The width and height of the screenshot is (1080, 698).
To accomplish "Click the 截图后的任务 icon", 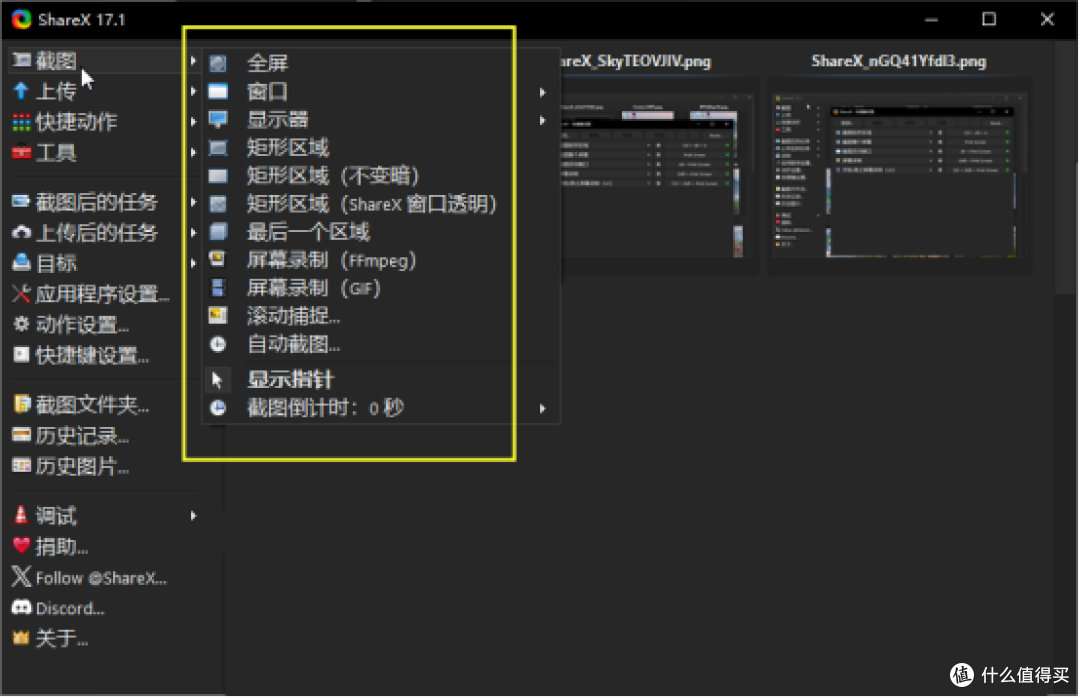I will point(21,202).
